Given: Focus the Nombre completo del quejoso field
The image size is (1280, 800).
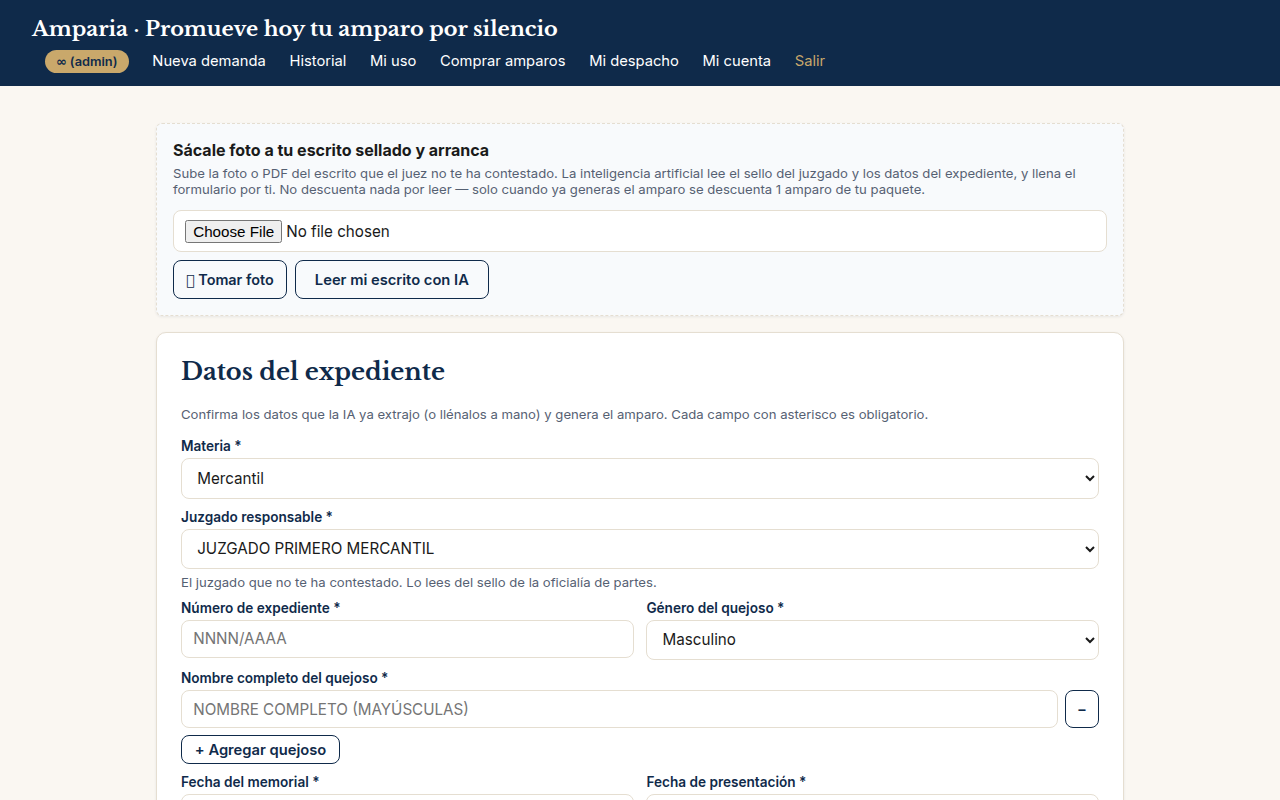Looking at the screenshot, I should pos(619,709).
